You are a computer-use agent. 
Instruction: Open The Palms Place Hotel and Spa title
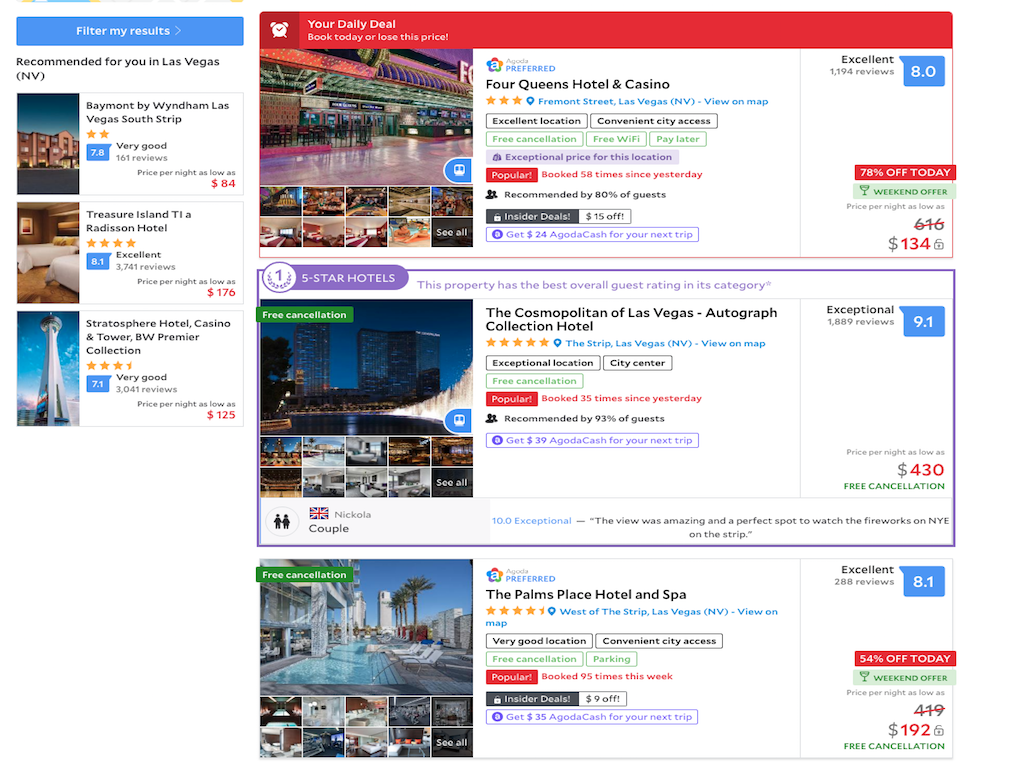pos(586,594)
